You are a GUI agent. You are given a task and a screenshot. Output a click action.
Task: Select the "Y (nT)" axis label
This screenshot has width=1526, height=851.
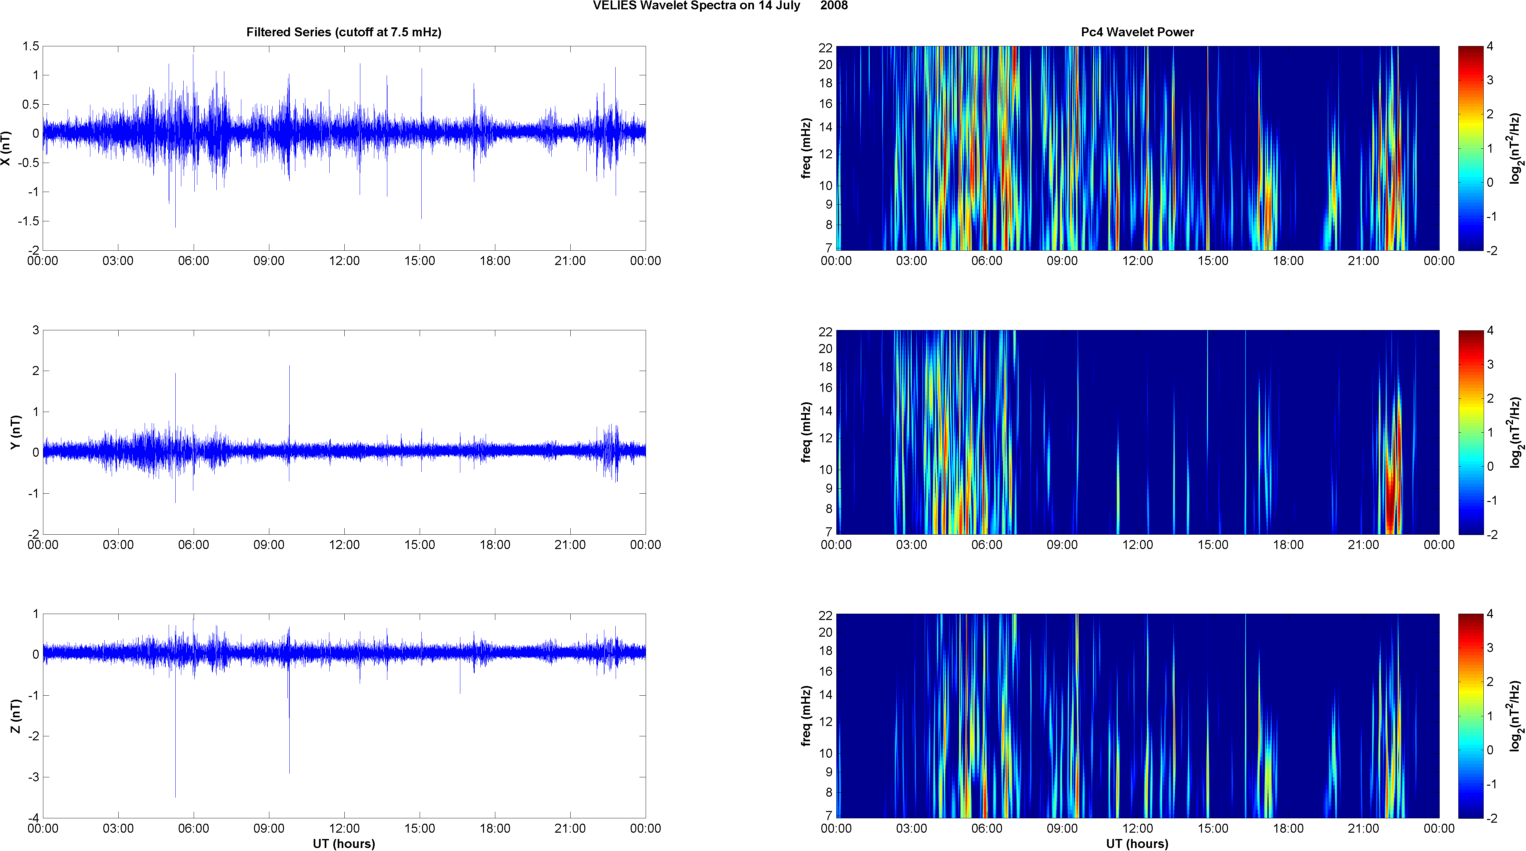tap(16, 432)
